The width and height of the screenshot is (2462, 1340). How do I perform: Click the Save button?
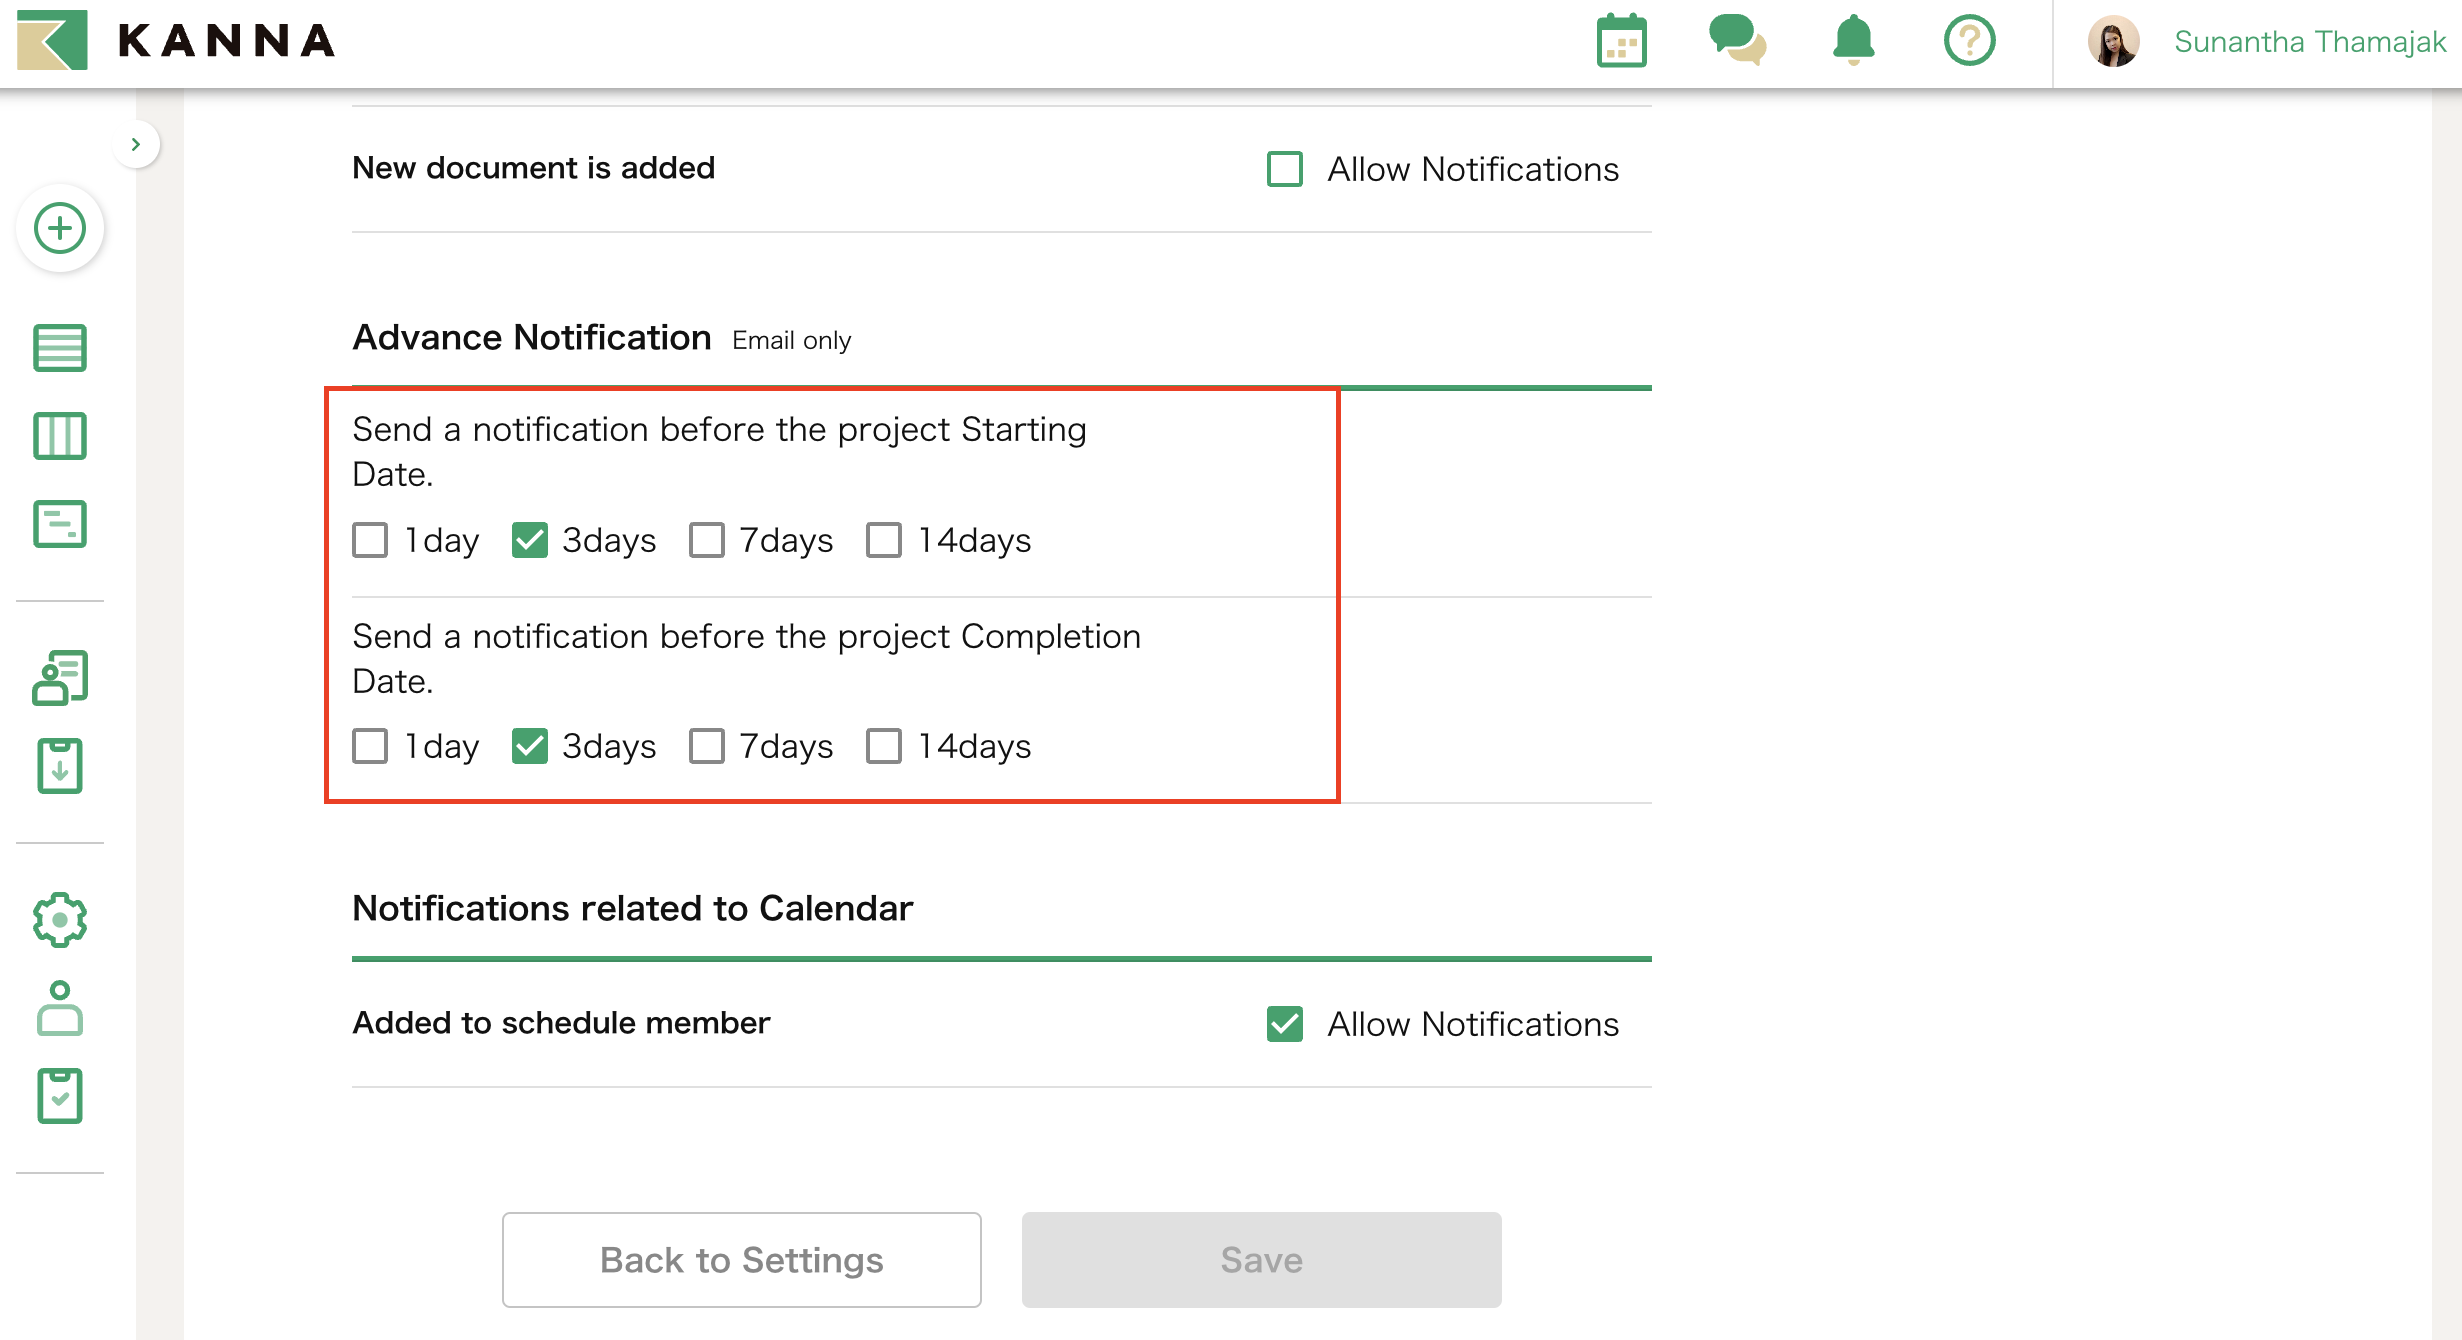point(1261,1260)
